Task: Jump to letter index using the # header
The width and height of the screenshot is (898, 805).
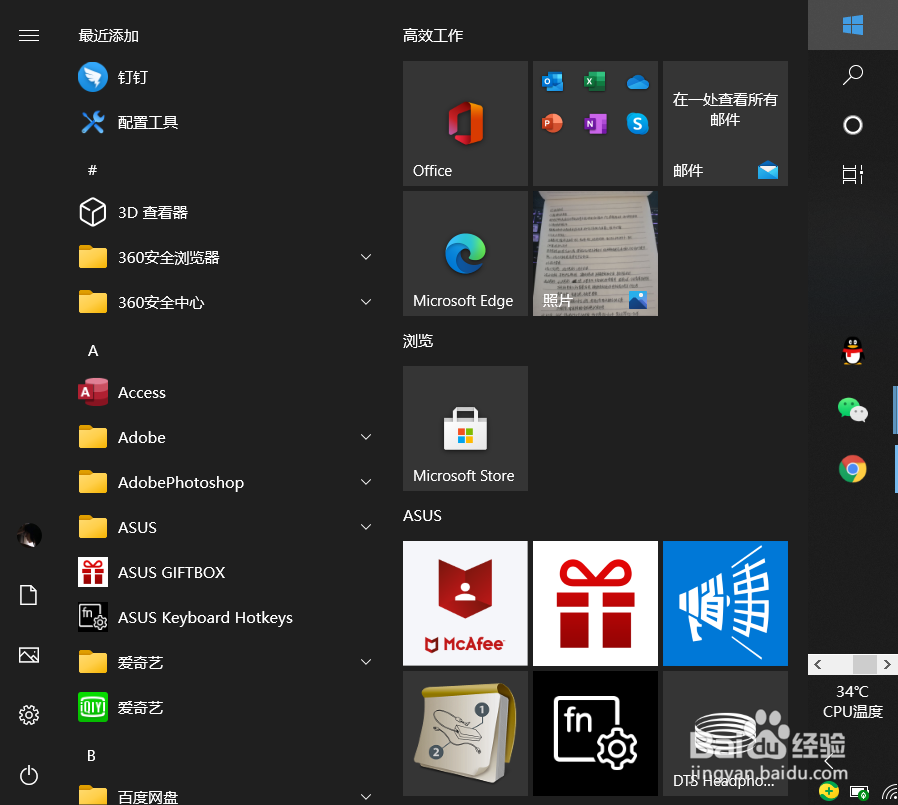Action: click(x=92, y=169)
